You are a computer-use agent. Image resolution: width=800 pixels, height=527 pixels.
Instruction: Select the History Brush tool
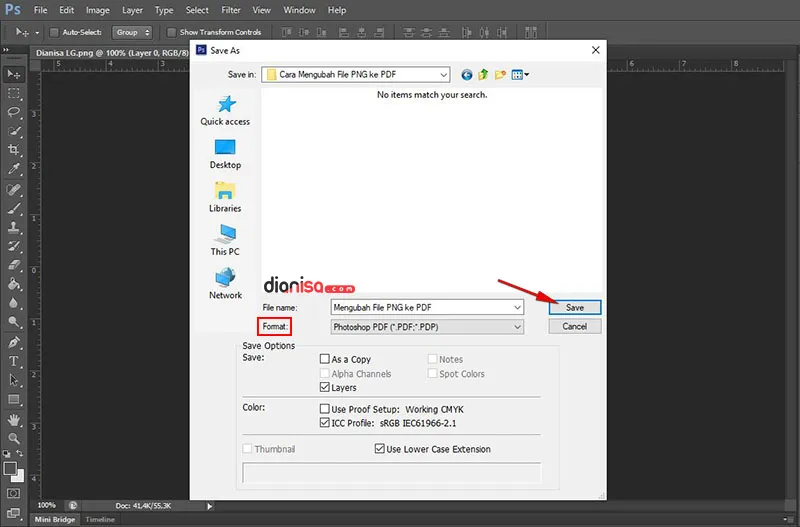14,246
